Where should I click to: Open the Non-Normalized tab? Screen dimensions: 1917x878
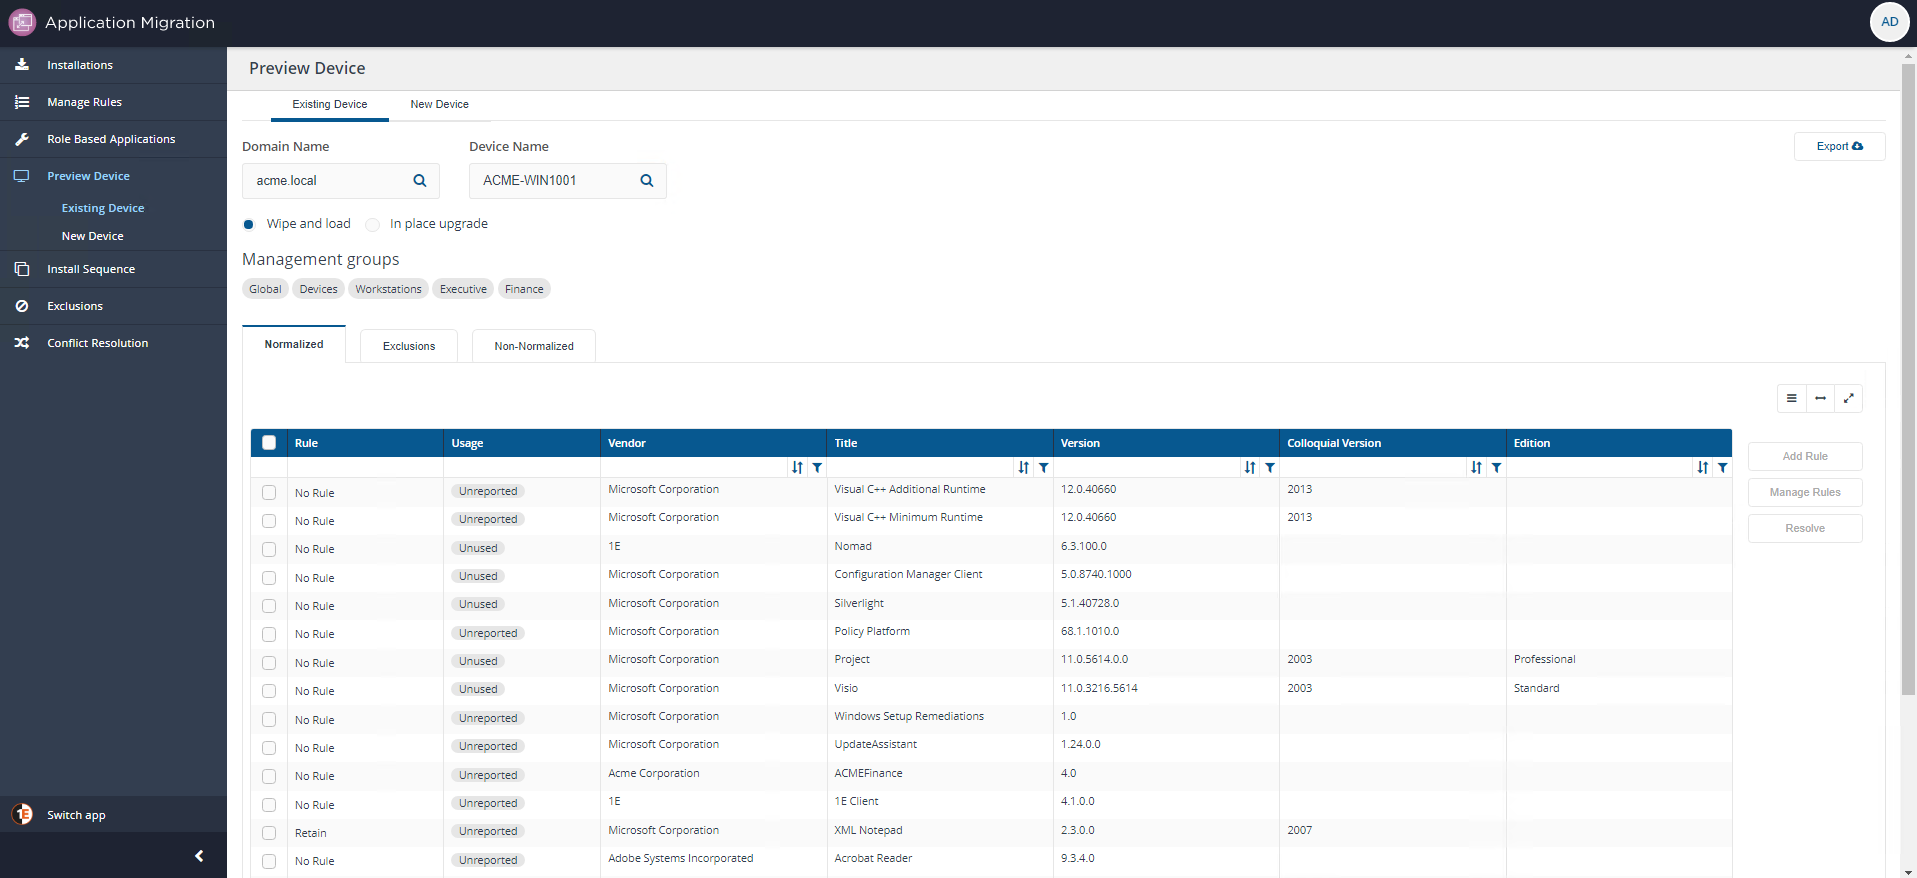[x=534, y=346]
